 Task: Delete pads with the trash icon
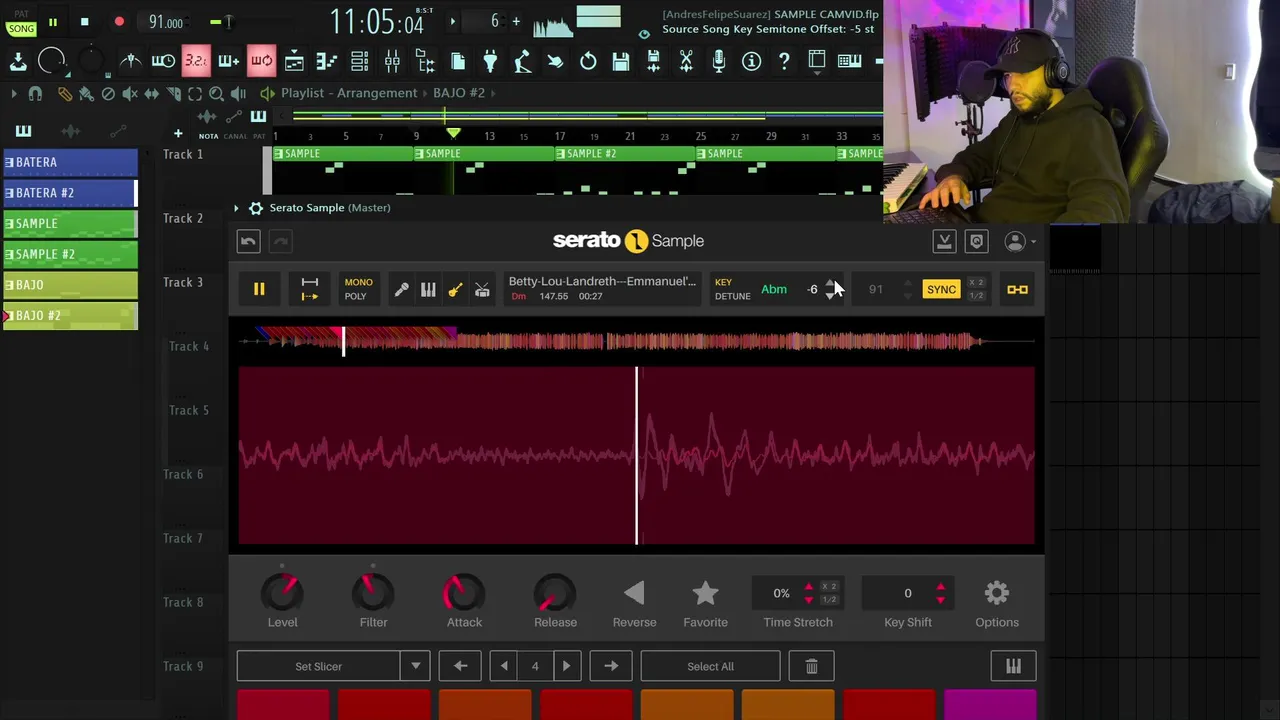[x=811, y=666]
